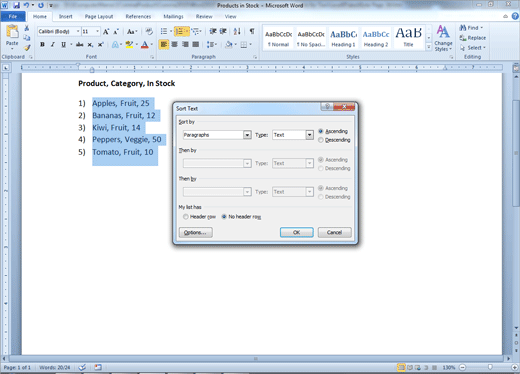
Task: Select the Header row radio button
Action: pos(186,217)
